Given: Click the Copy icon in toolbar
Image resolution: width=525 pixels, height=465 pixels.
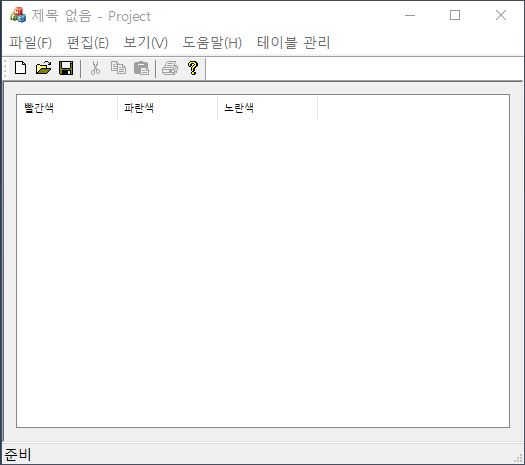Looking at the screenshot, I should tap(119, 68).
